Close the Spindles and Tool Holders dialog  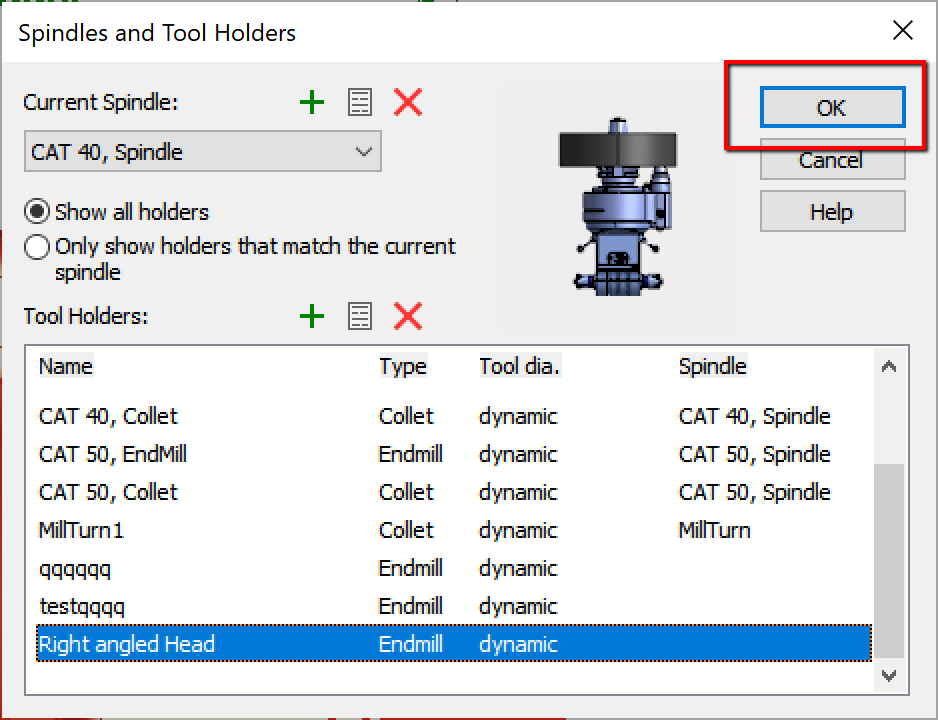point(902,30)
